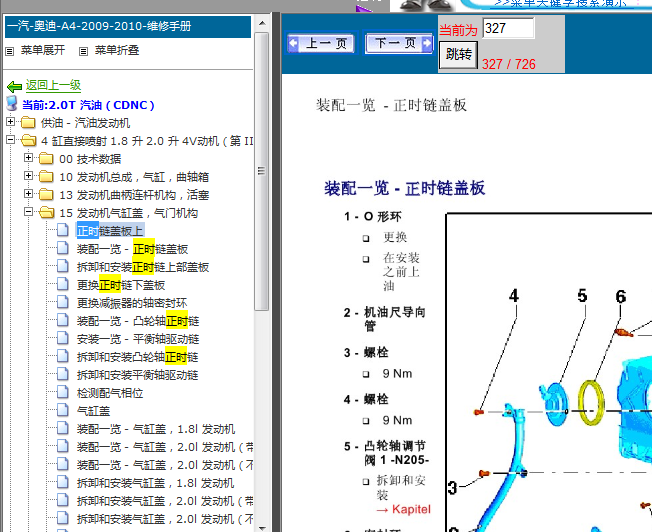Click the page icon beside 更换正时链下盖板
Viewport: 652px width, 532px height.
coord(63,284)
